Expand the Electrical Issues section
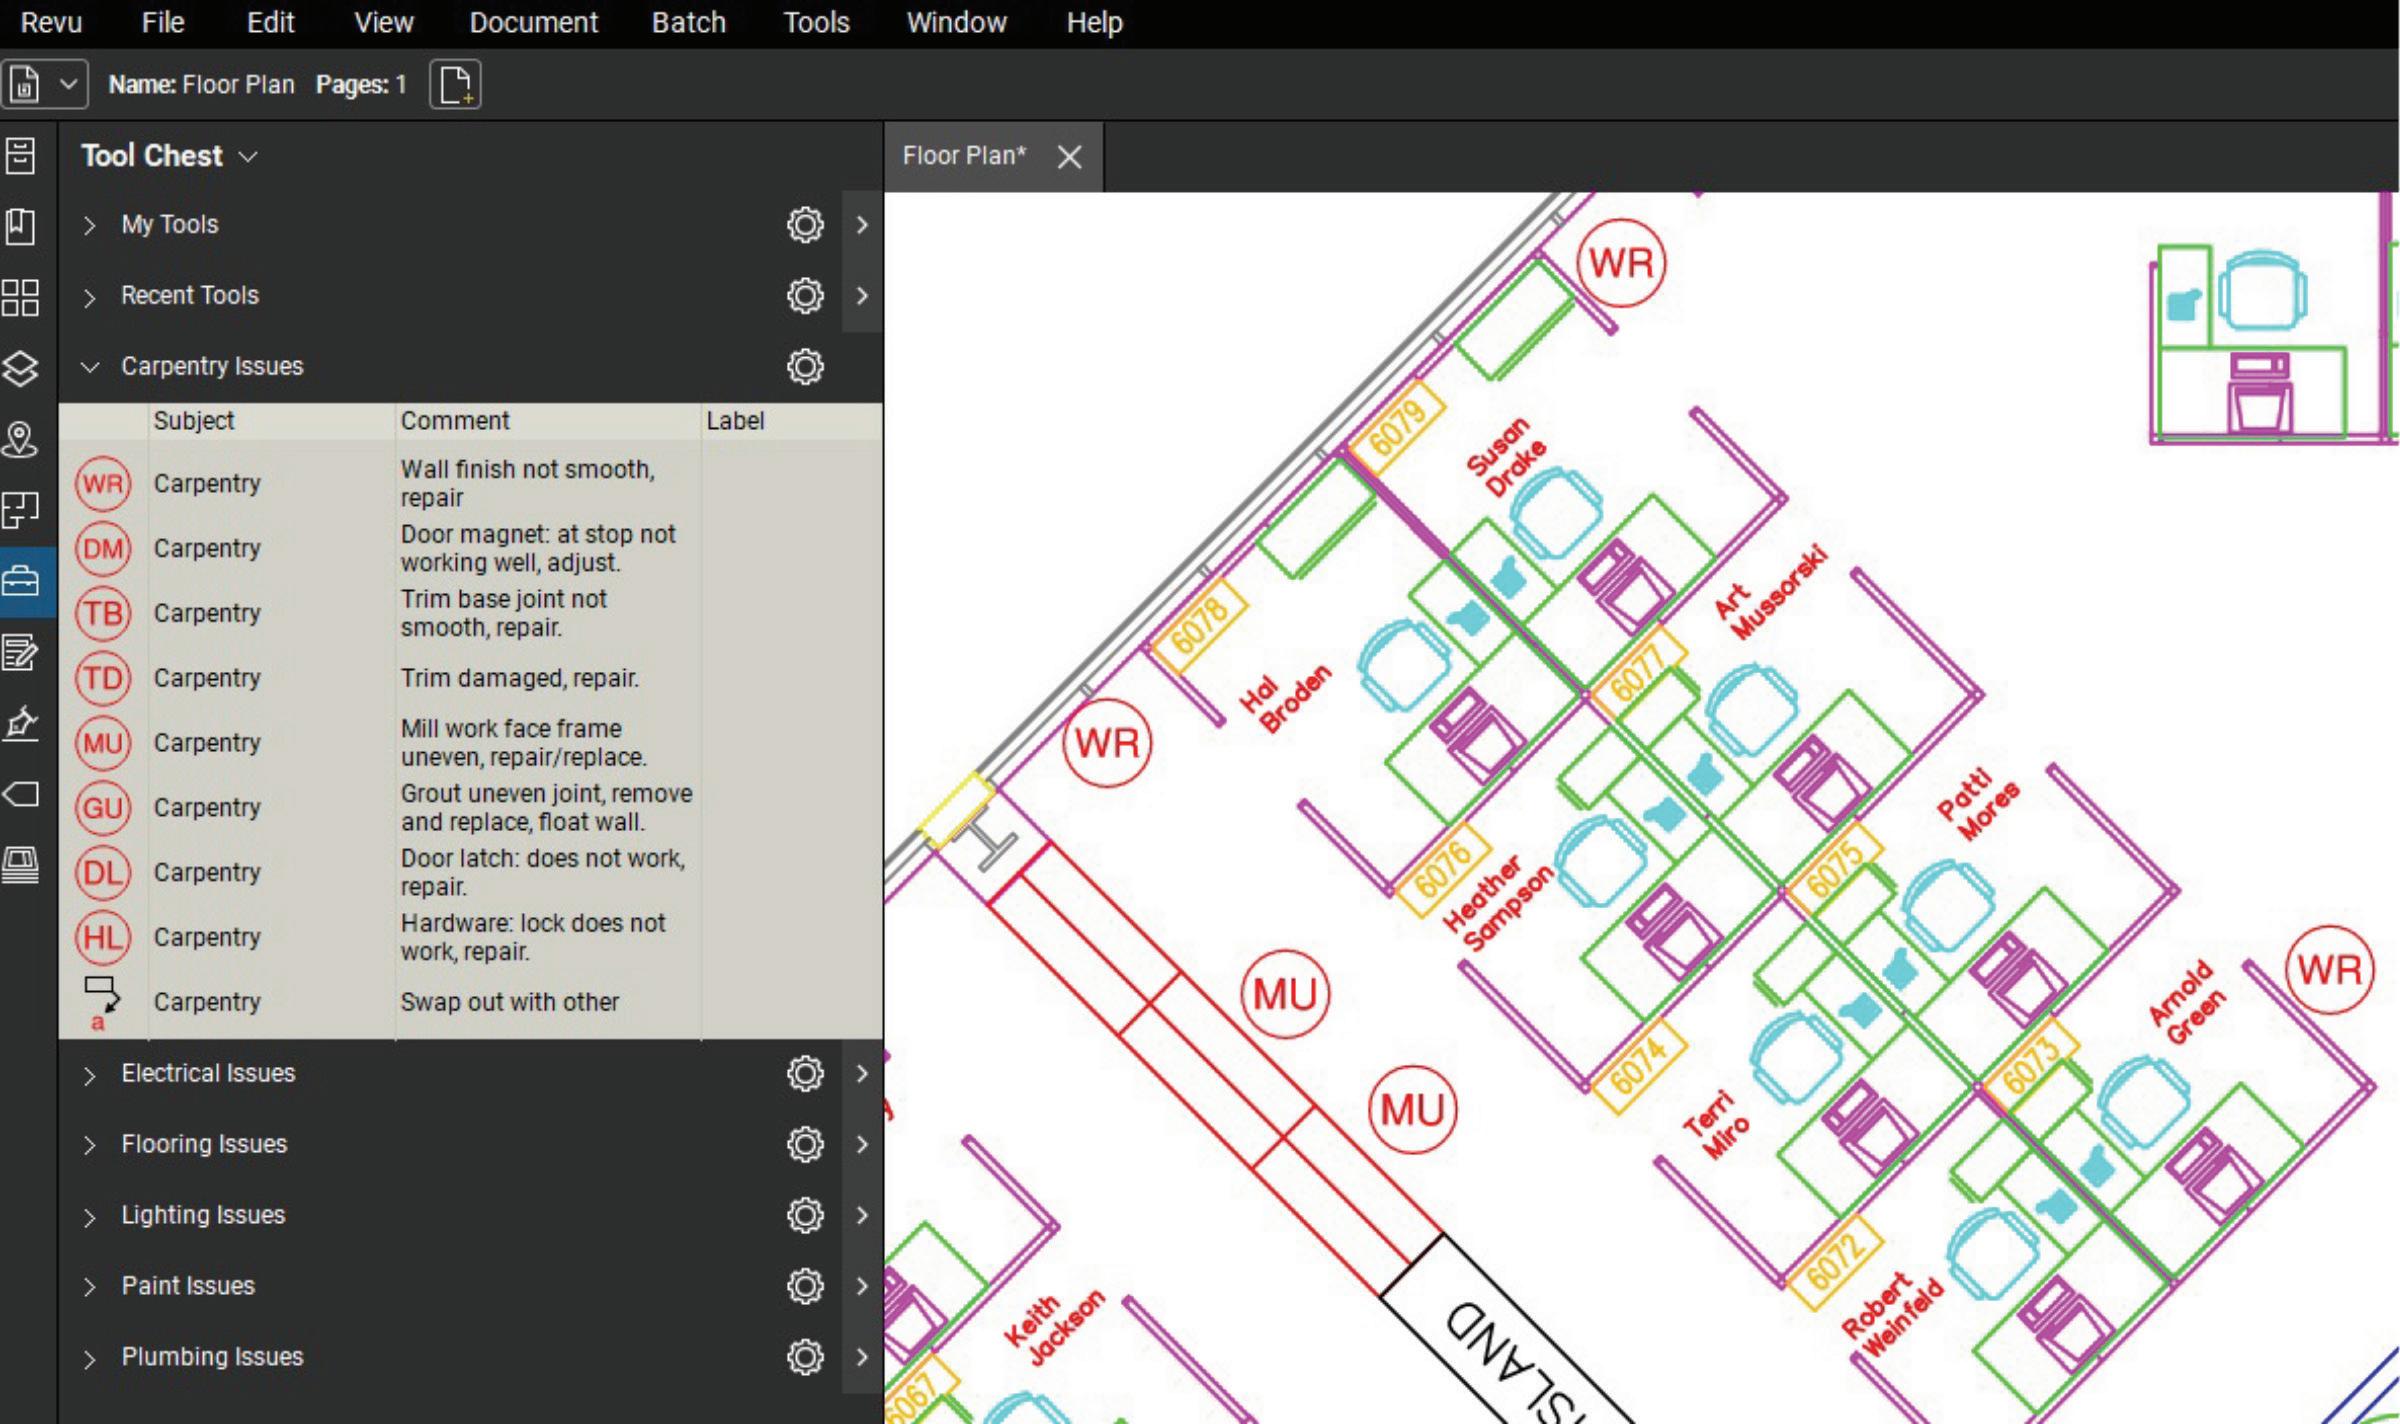Image resolution: width=2400 pixels, height=1424 pixels. tap(90, 1075)
